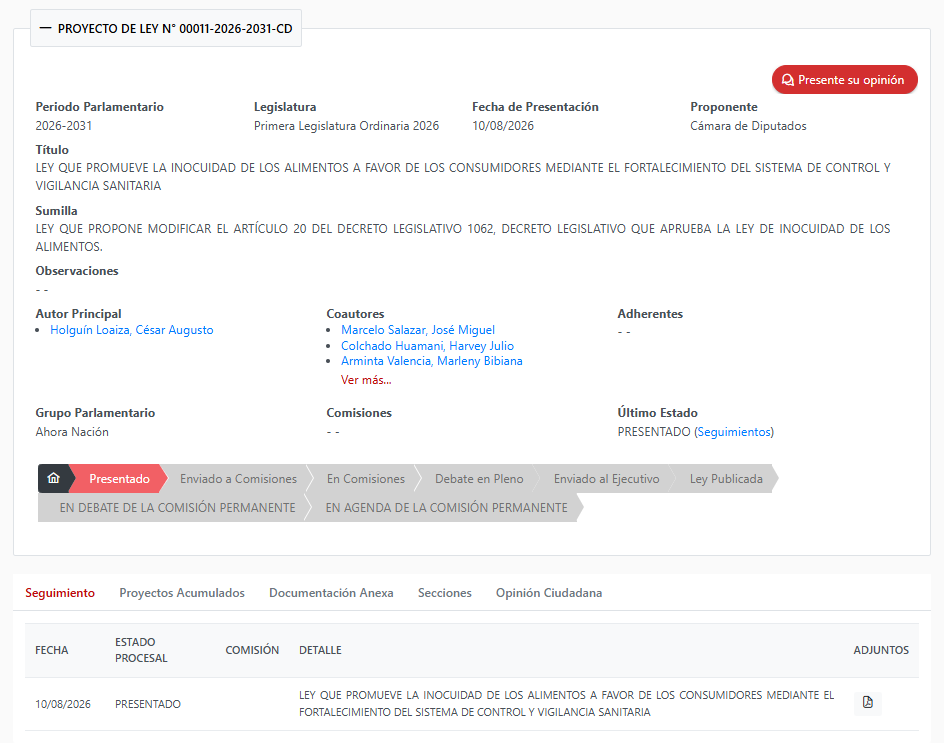Collapse the Proyecto de Ley 00011-2026-2031-CD panel
The height and width of the screenshot is (743, 944).
tap(166, 28)
